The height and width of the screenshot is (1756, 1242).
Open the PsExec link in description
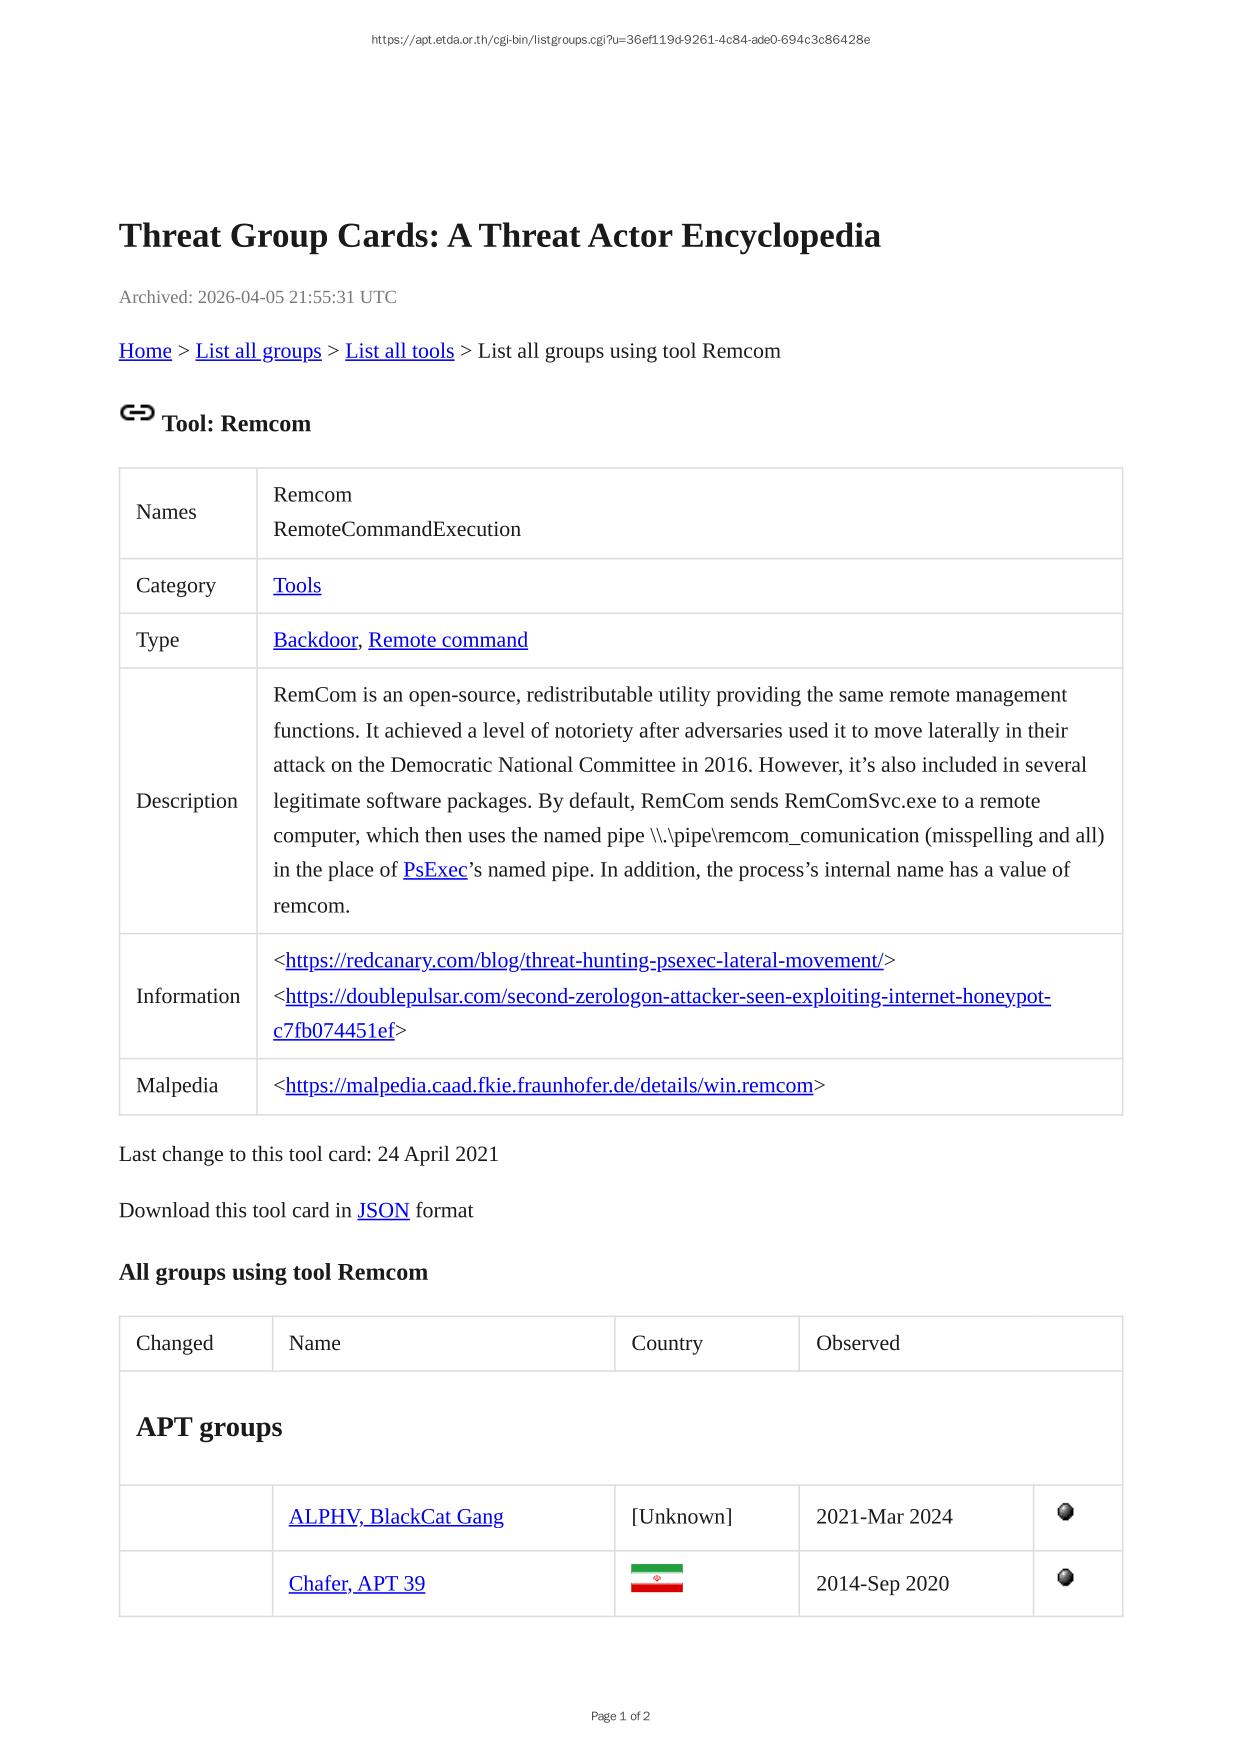435,870
